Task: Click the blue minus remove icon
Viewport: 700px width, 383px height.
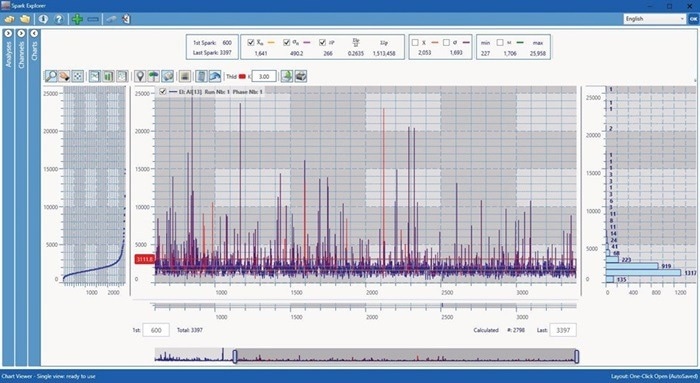Action: [93, 19]
